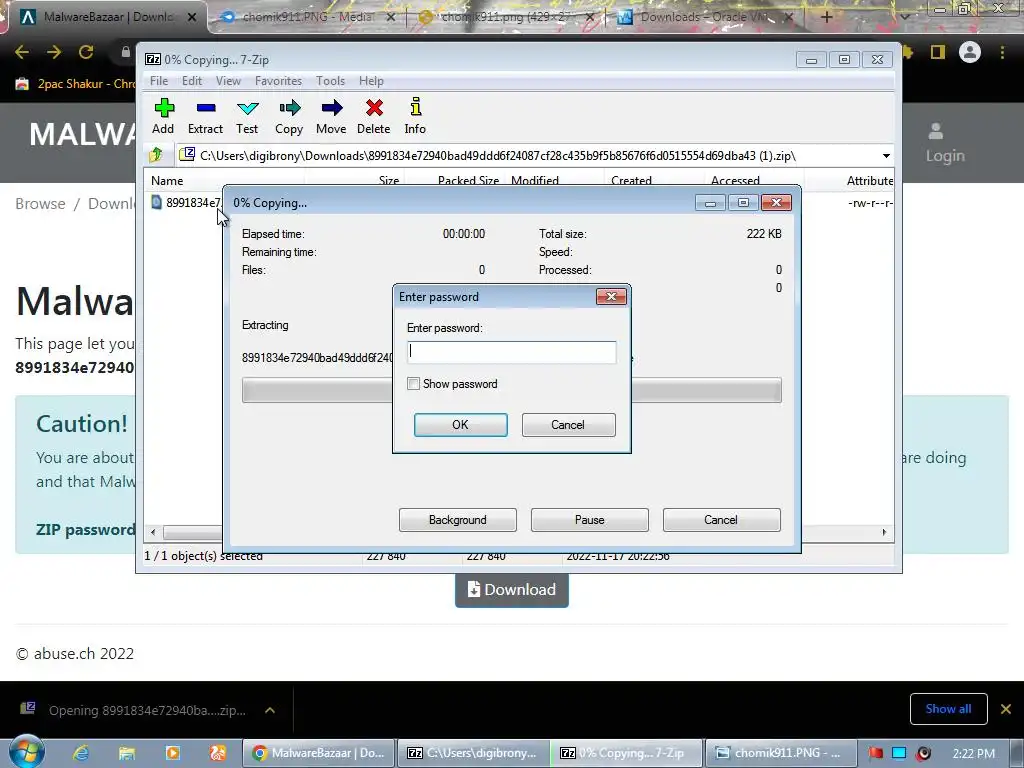1024x768 pixels.
Task: Open the 2pac Shakur bookmark
Action: [x=75, y=84]
